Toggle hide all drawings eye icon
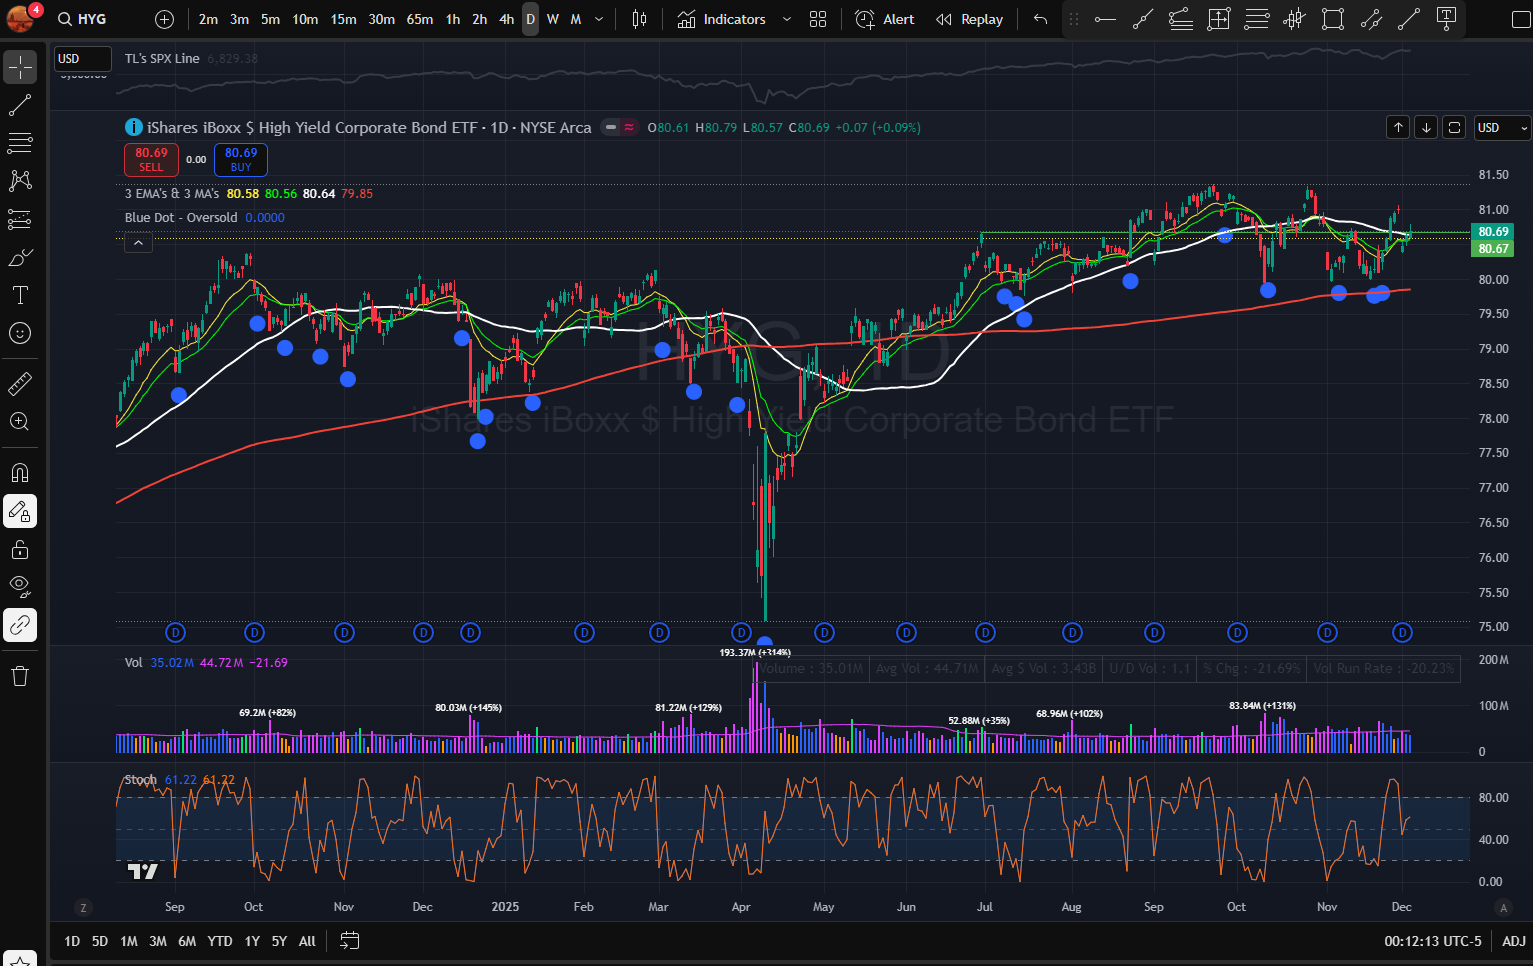This screenshot has height=966, width=1533. pos(20,587)
